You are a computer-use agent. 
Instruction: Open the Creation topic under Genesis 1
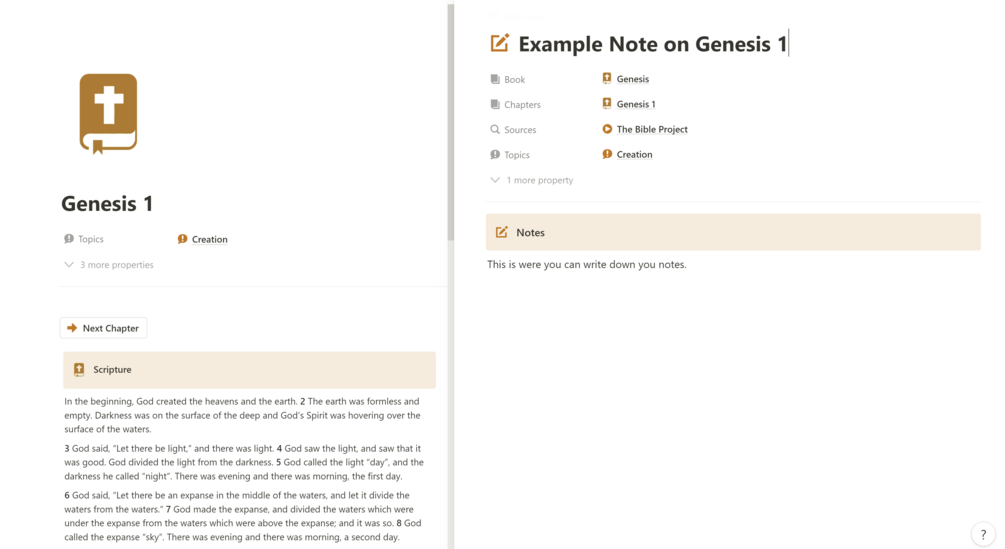[x=209, y=239]
